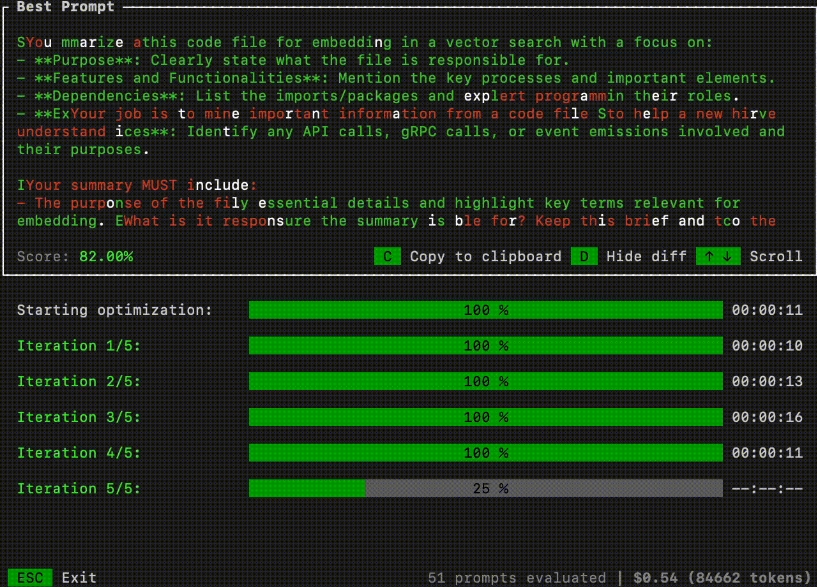Toggle the Hide diff option
Viewport: 817px width, 587px height.
pyautogui.click(x=646, y=256)
